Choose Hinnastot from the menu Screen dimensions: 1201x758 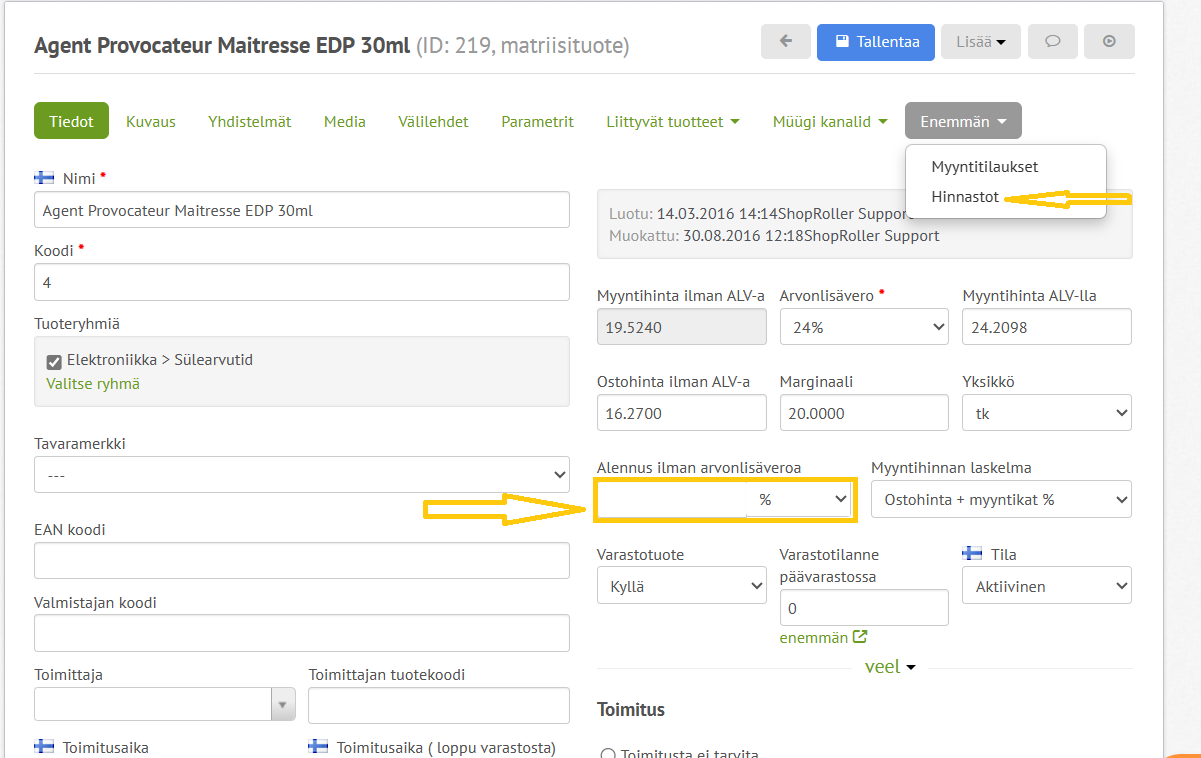click(965, 197)
